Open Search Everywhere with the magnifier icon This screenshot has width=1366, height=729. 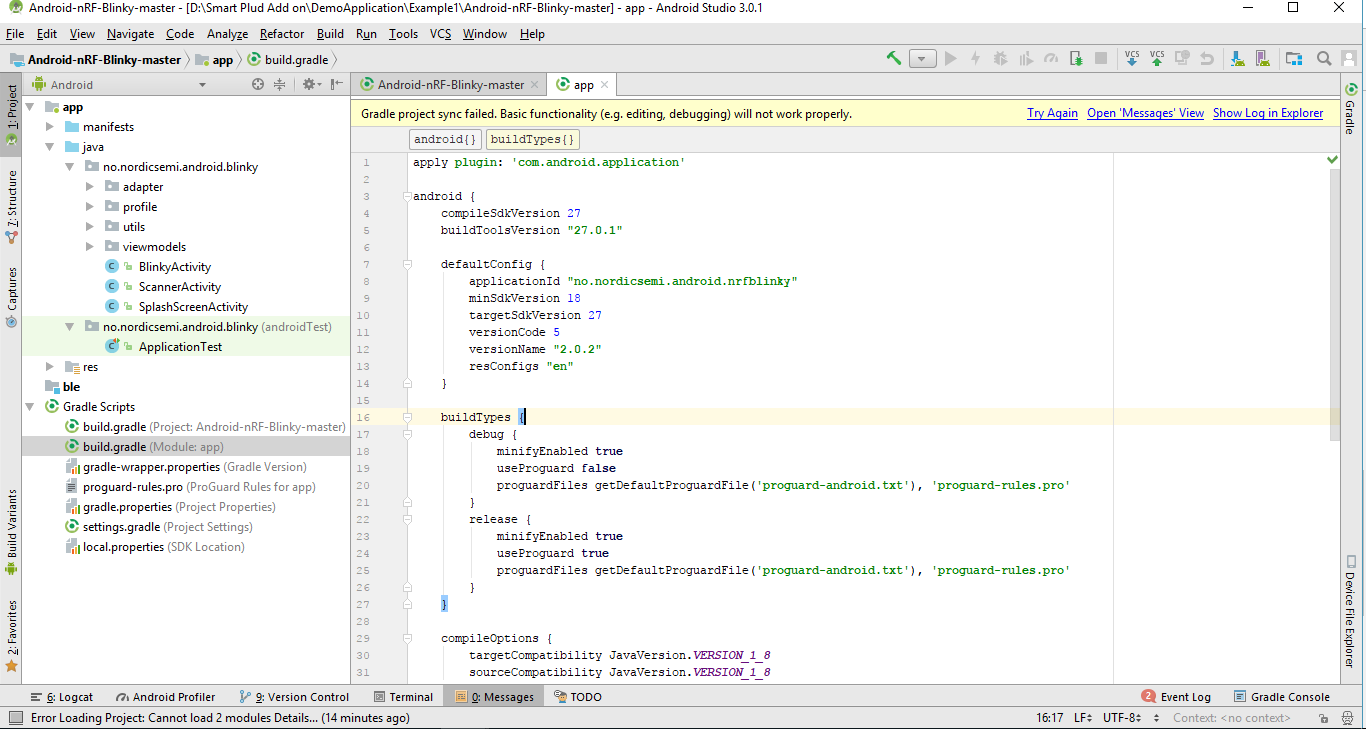(1324, 58)
